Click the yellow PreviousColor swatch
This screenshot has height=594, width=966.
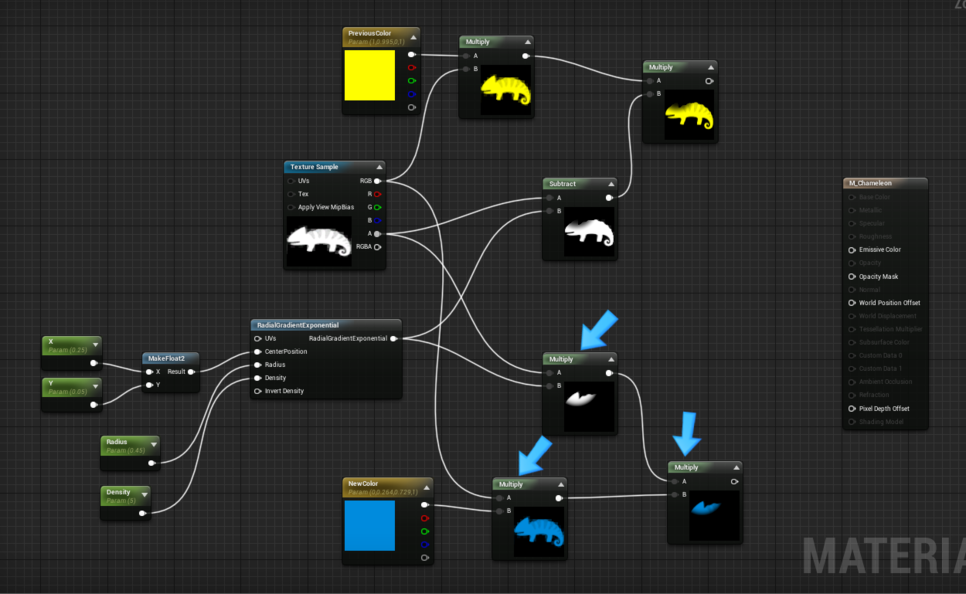point(370,75)
